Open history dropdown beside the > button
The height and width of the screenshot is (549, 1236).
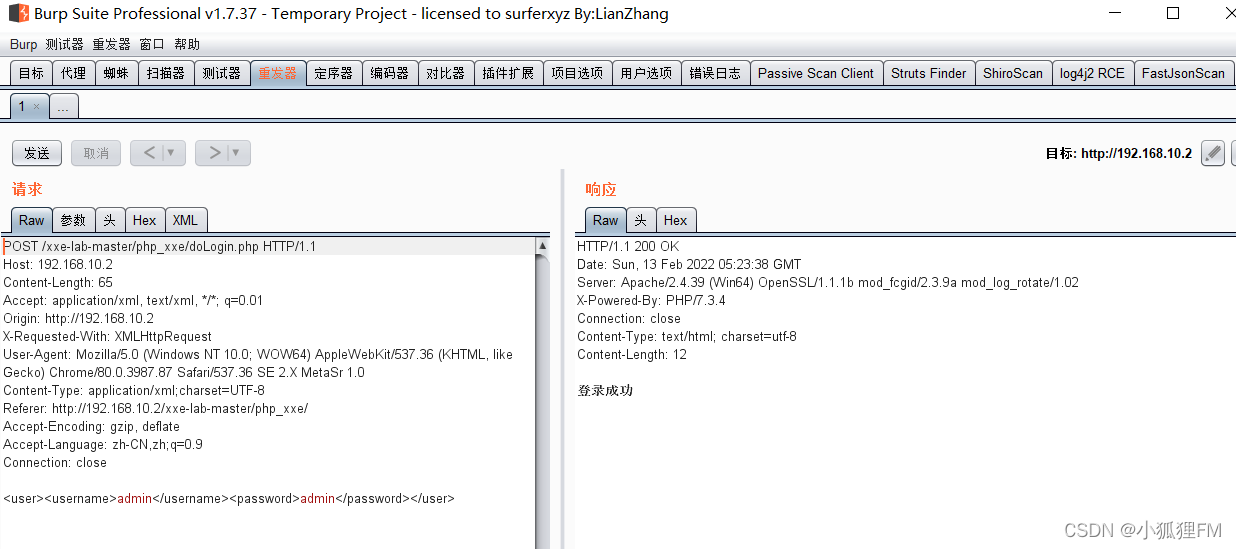pos(236,153)
